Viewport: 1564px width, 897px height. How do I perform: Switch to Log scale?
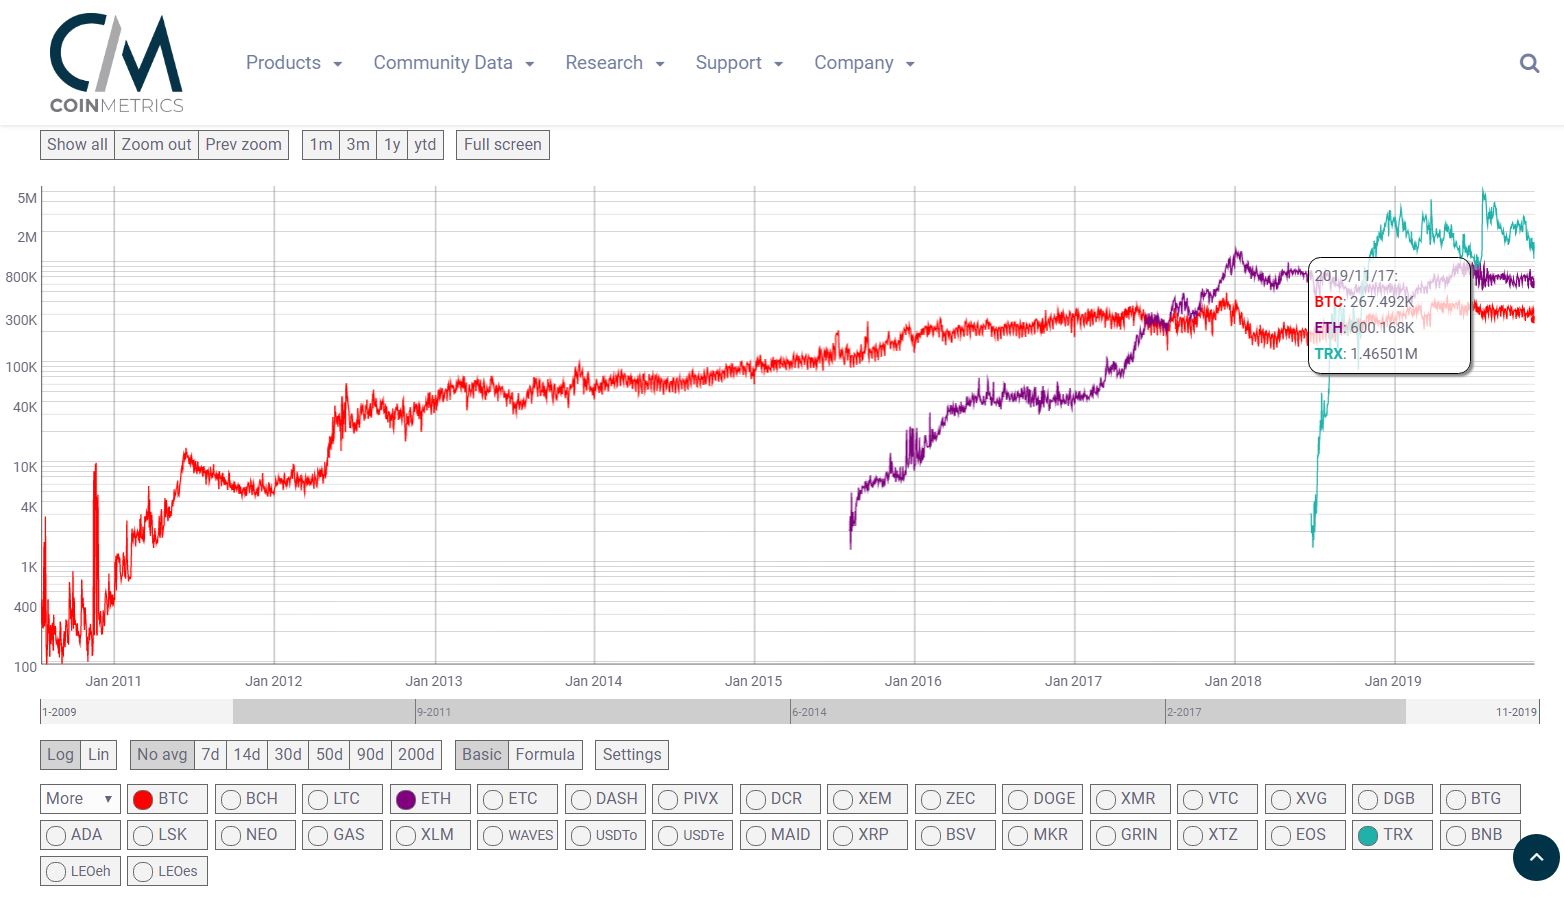click(x=60, y=754)
